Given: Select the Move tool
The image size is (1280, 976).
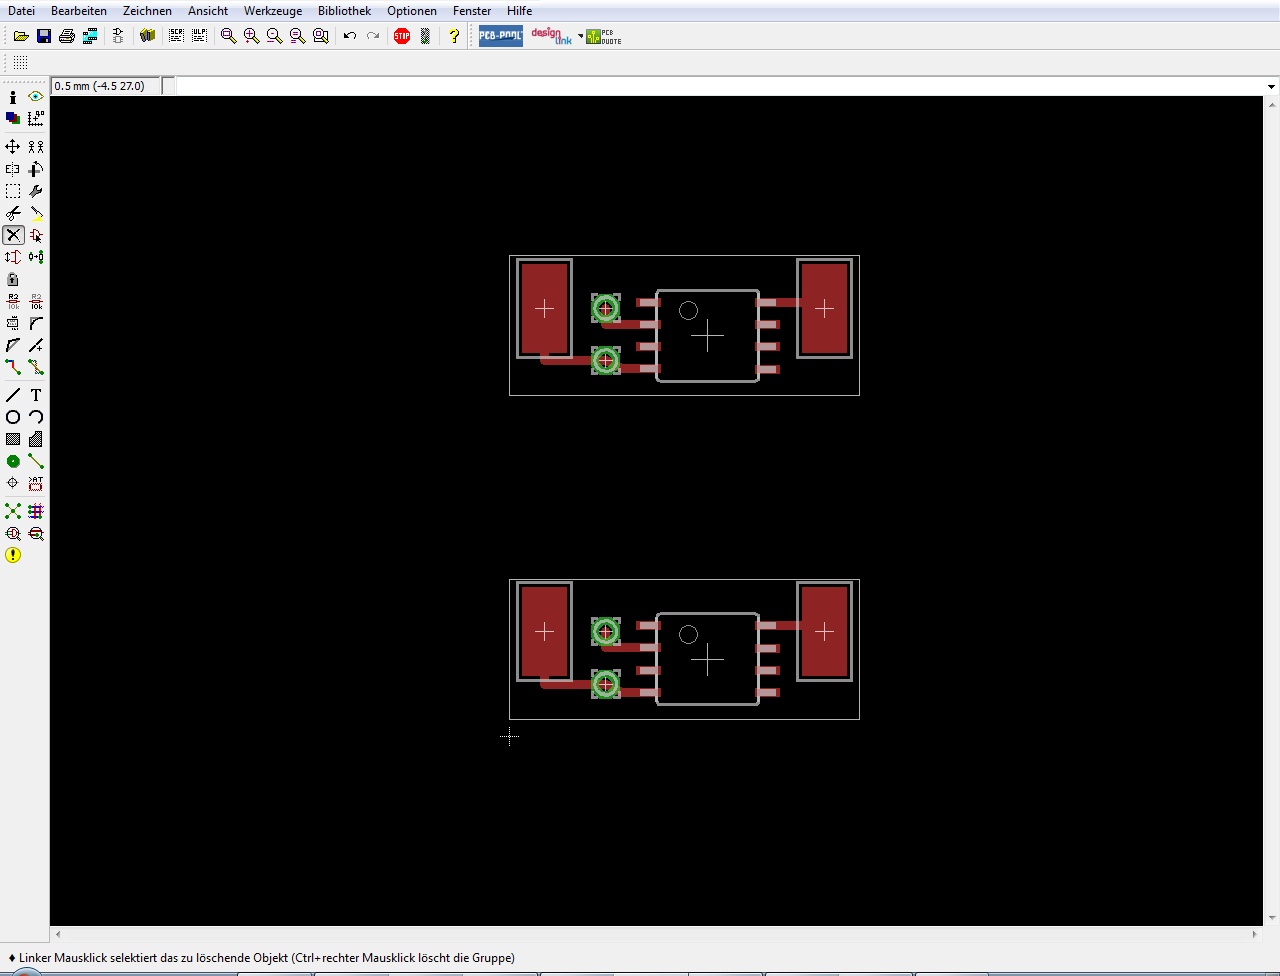Looking at the screenshot, I should (x=13, y=147).
